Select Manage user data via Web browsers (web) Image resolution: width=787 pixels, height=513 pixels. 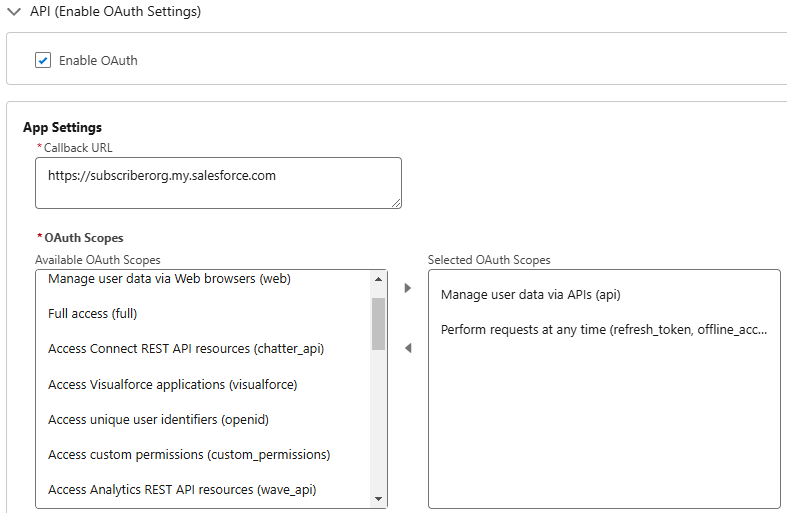169,279
